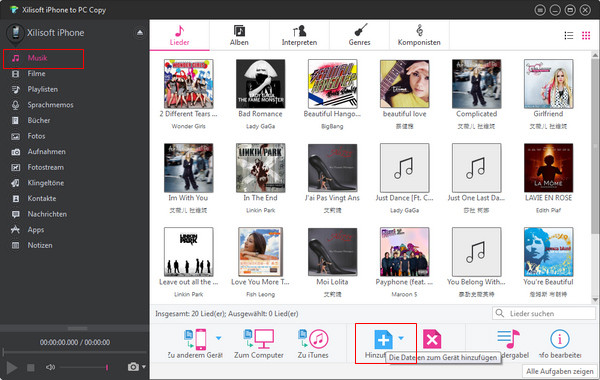The width and height of the screenshot is (600, 380).
Task: Click the Lieder suchen search field
Action: (544, 313)
